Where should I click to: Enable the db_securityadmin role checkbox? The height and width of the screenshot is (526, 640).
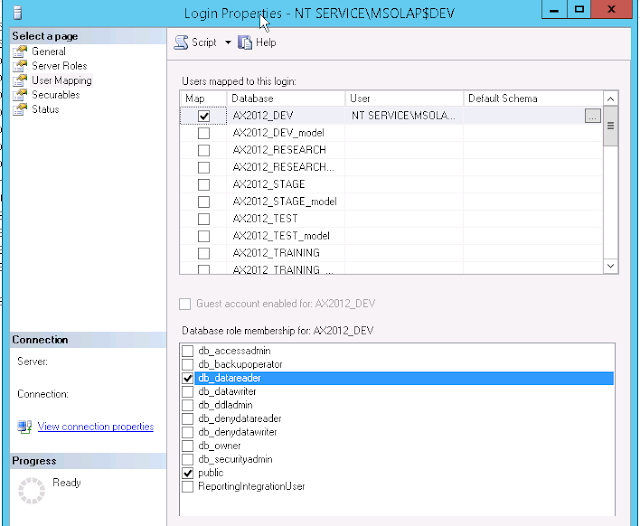click(x=188, y=459)
